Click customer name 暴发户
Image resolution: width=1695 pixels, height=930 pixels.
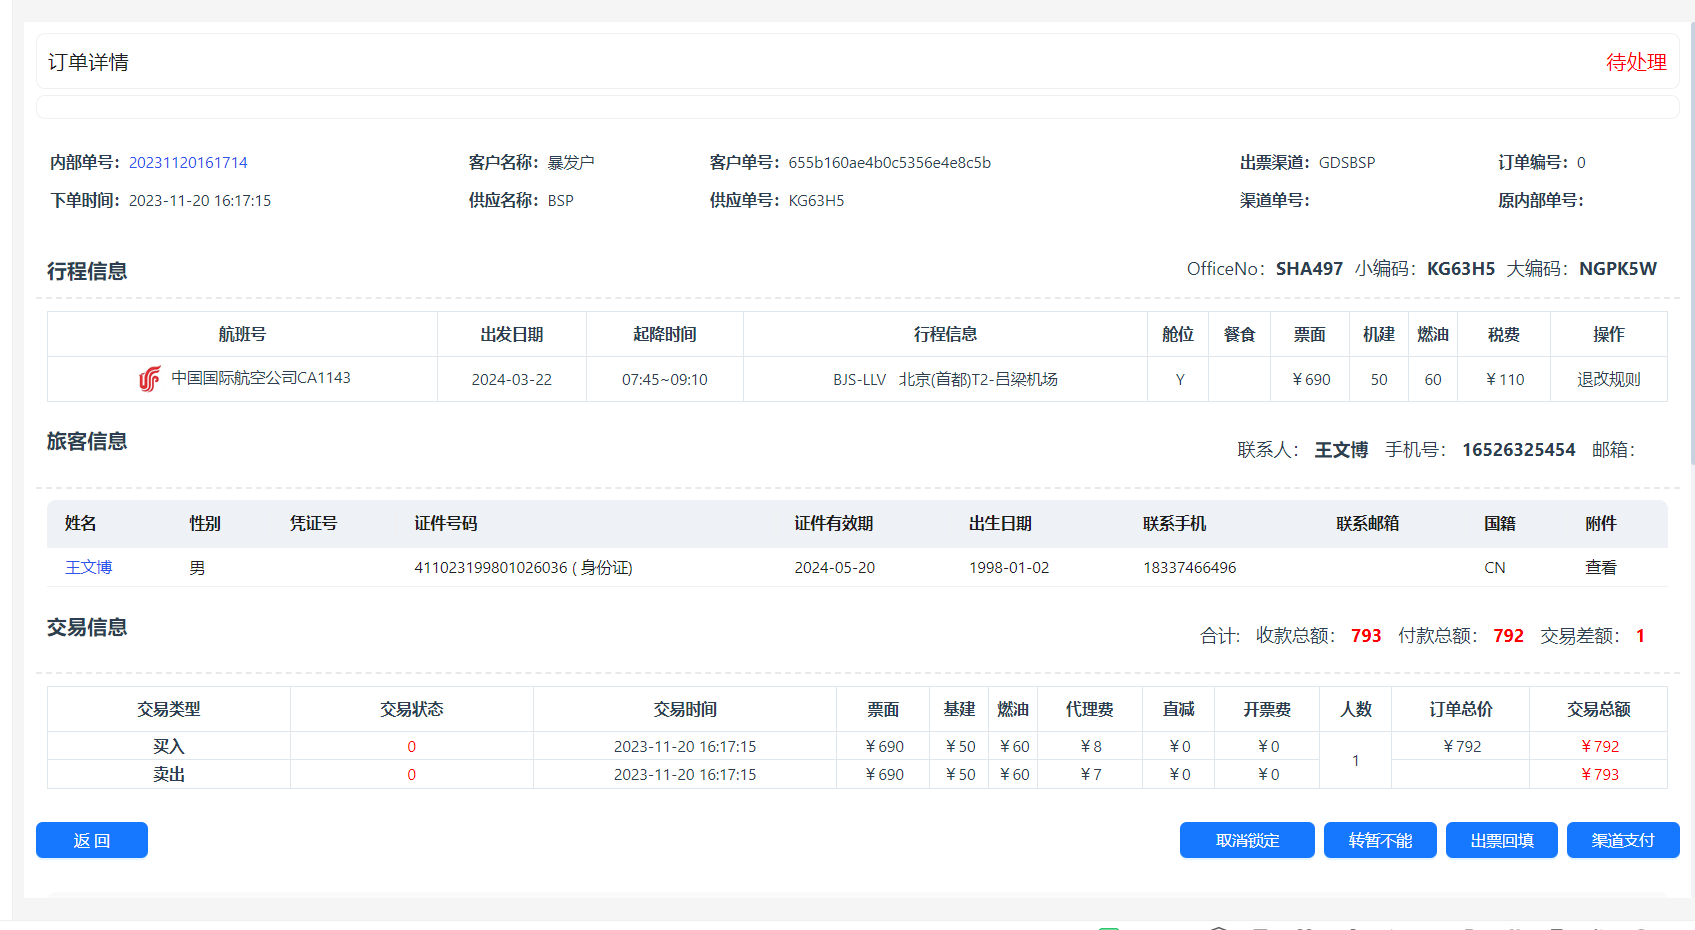click(571, 162)
